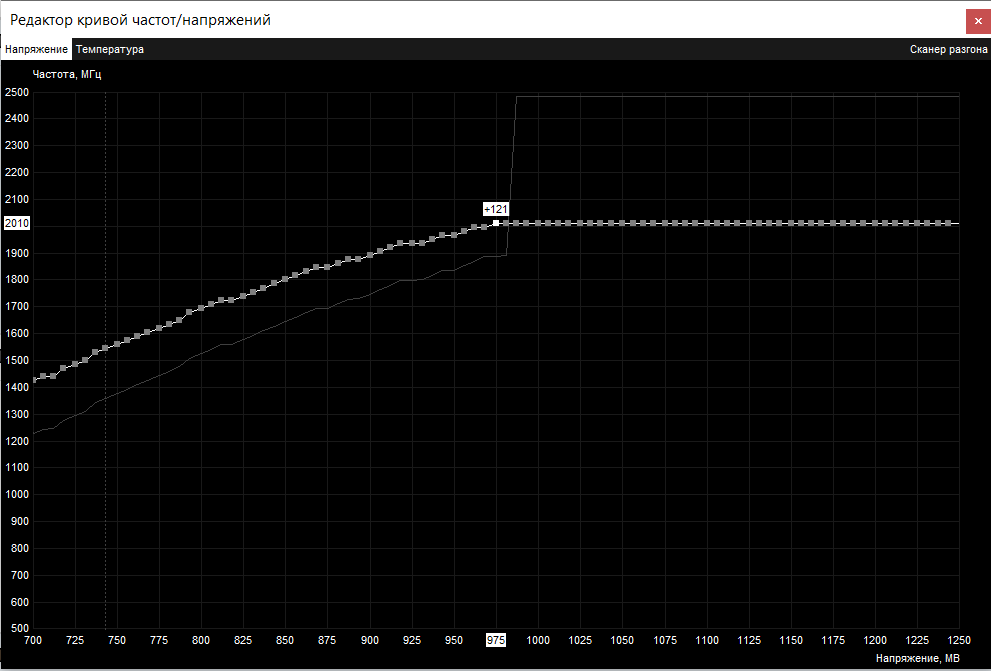The width and height of the screenshot is (991, 671).
Task: Click the 1900 frequency axis label
Action: coord(16,253)
